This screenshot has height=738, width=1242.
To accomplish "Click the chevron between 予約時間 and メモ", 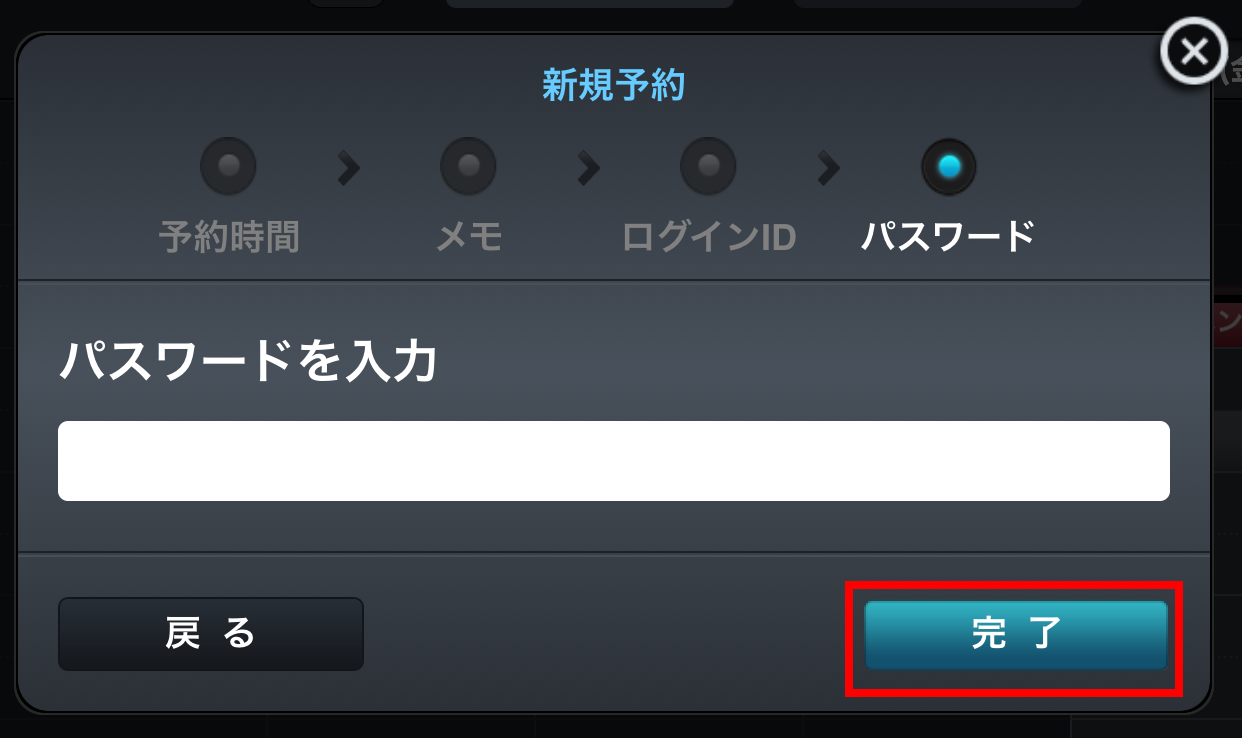I will (x=348, y=168).
